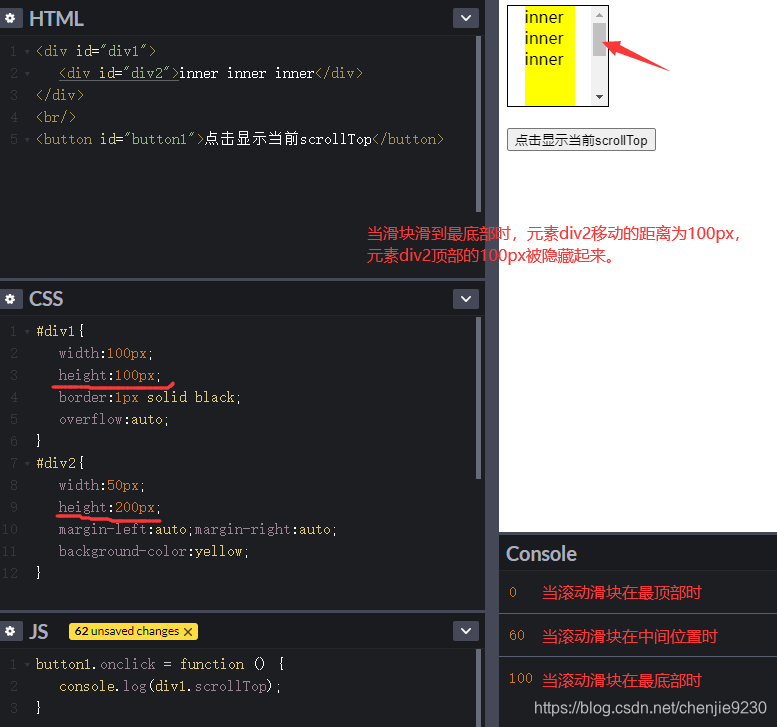Screen dimensions: 777x727
Task: Click the CSS editor vertical scrollbar
Action: [x=478, y=398]
